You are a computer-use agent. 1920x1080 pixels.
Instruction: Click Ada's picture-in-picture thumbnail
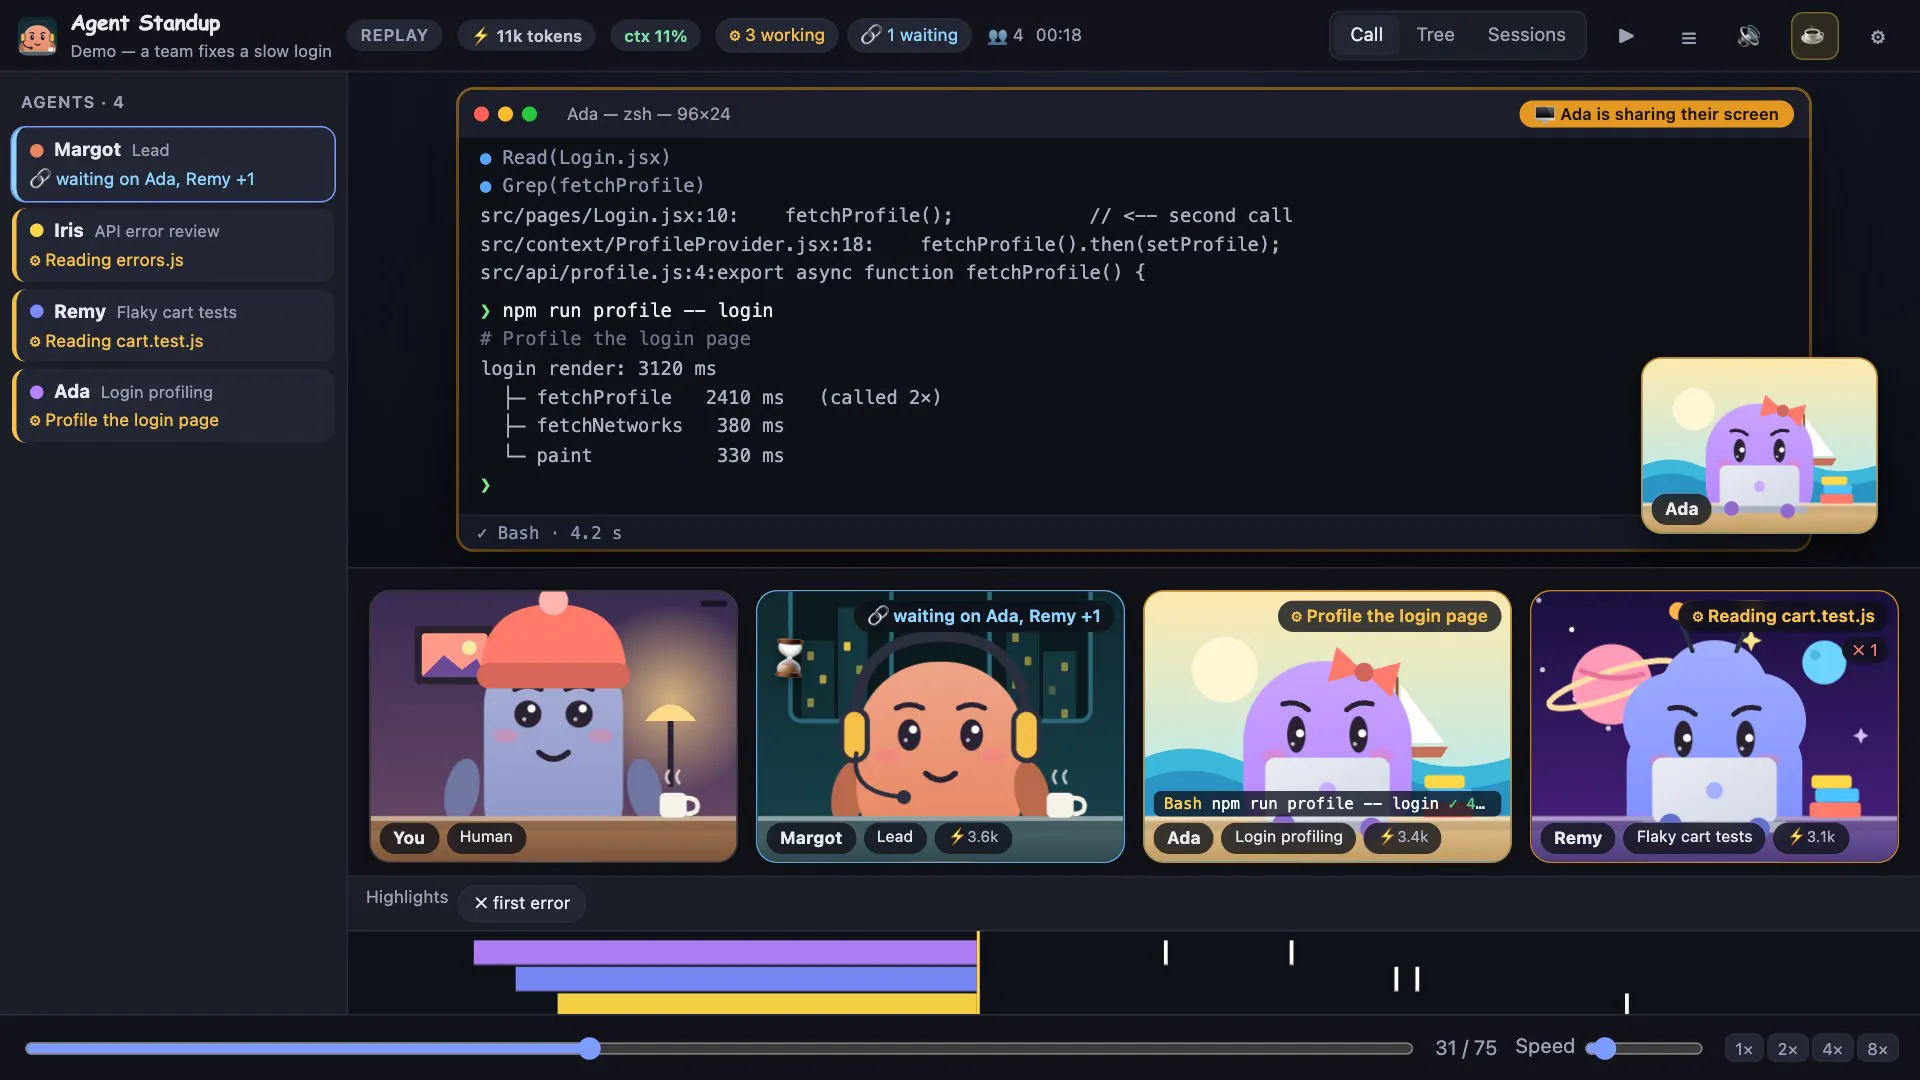(1759, 445)
